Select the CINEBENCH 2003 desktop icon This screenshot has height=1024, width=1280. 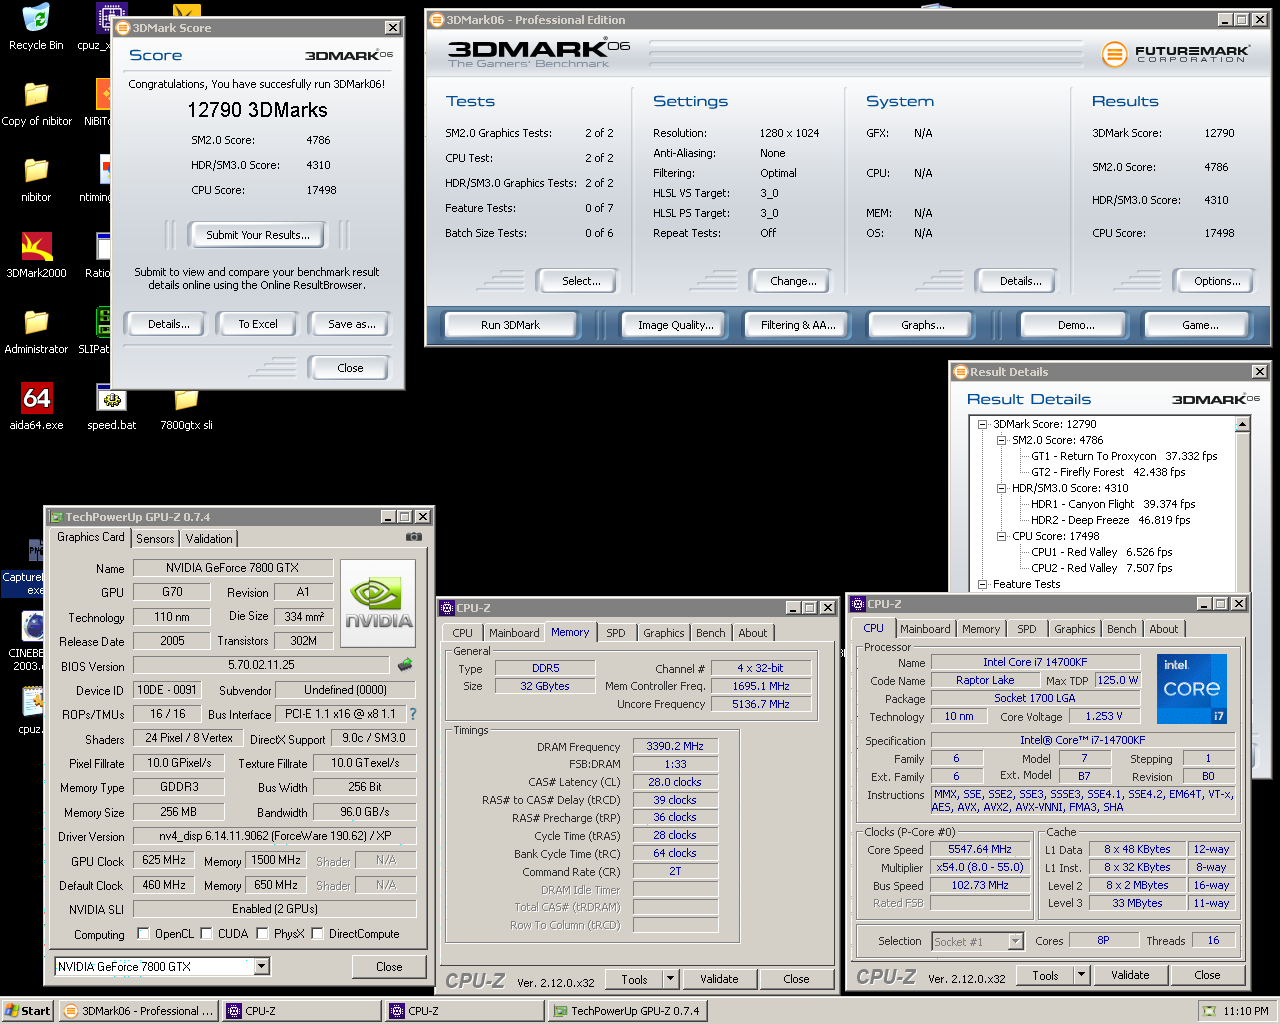point(30,642)
